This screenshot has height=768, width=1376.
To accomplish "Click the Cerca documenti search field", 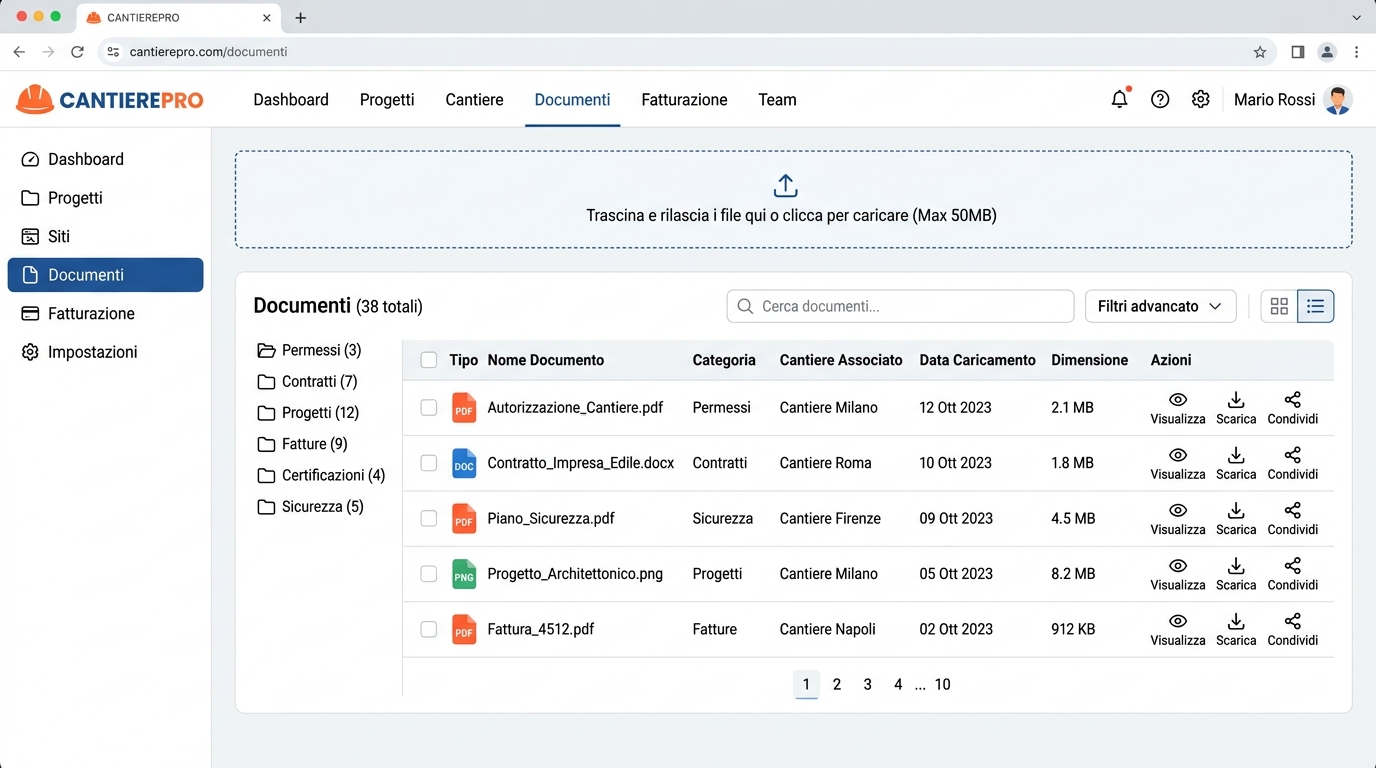I will [900, 306].
